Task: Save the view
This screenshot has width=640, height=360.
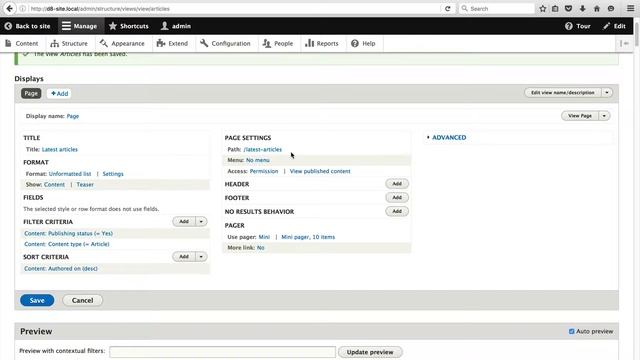Action: click(x=37, y=300)
